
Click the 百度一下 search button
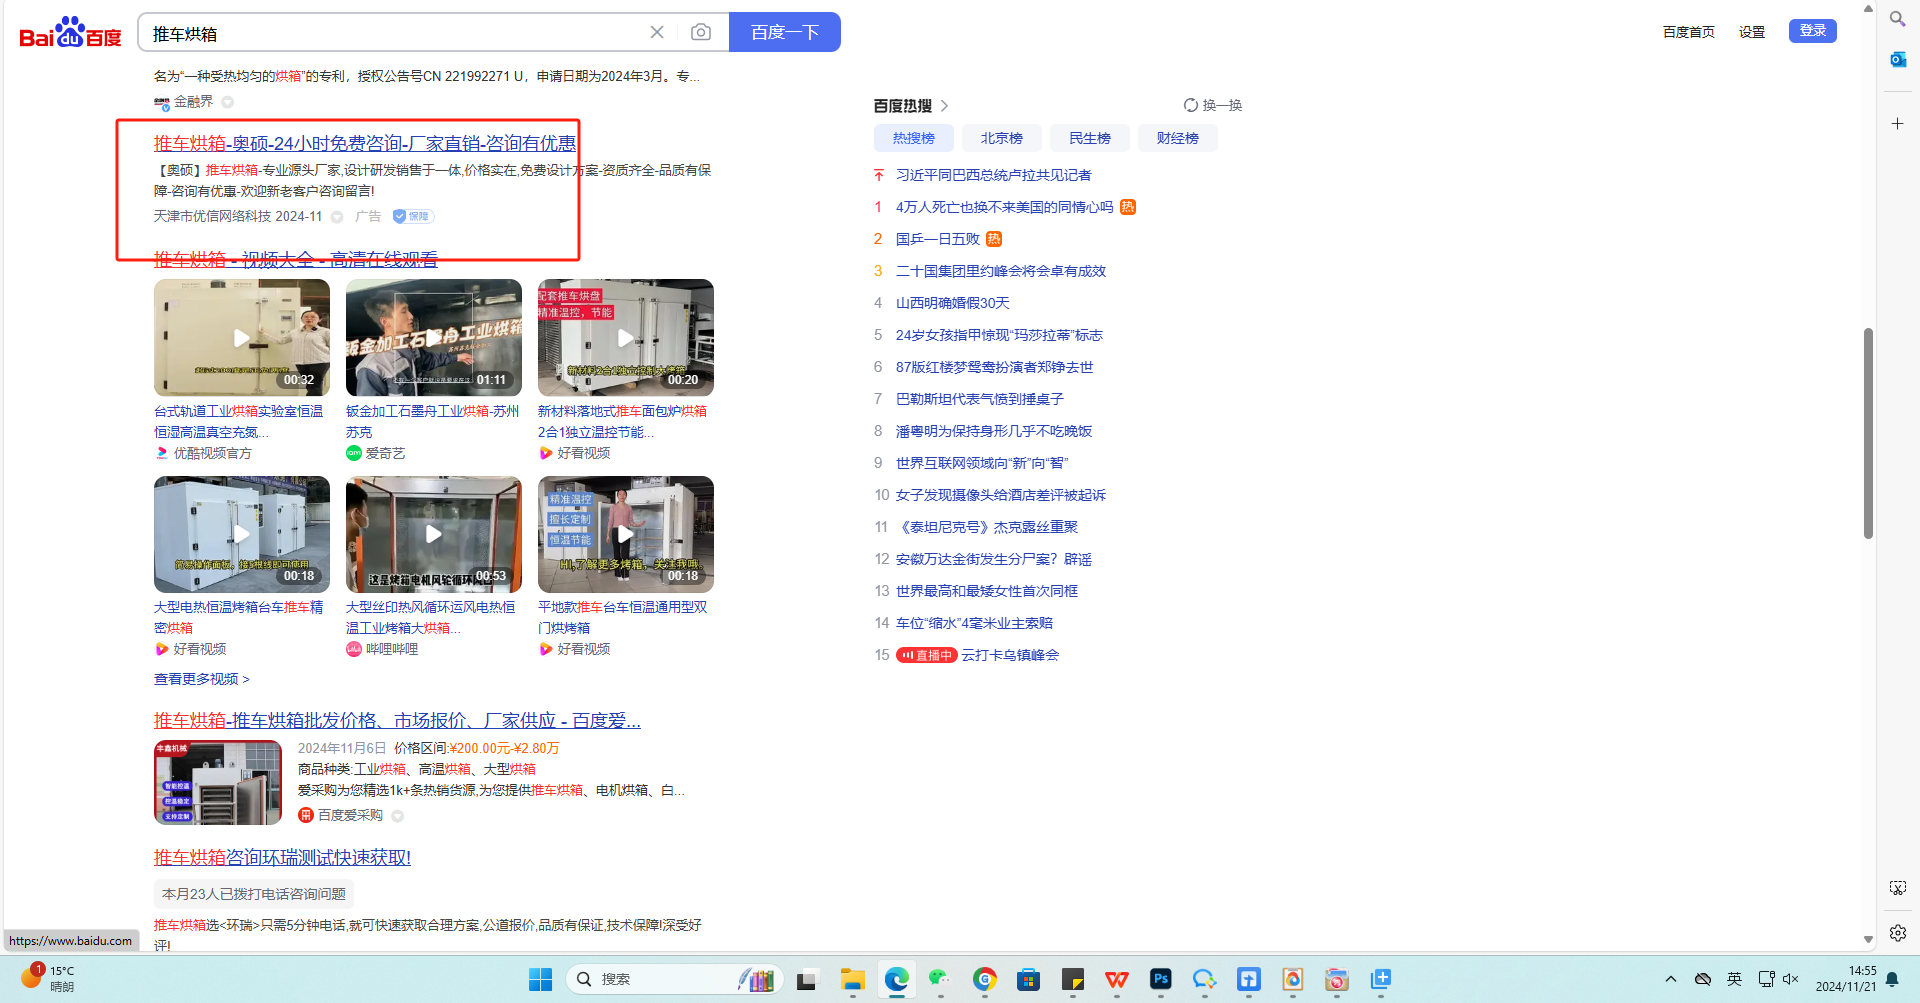pos(784,32)
